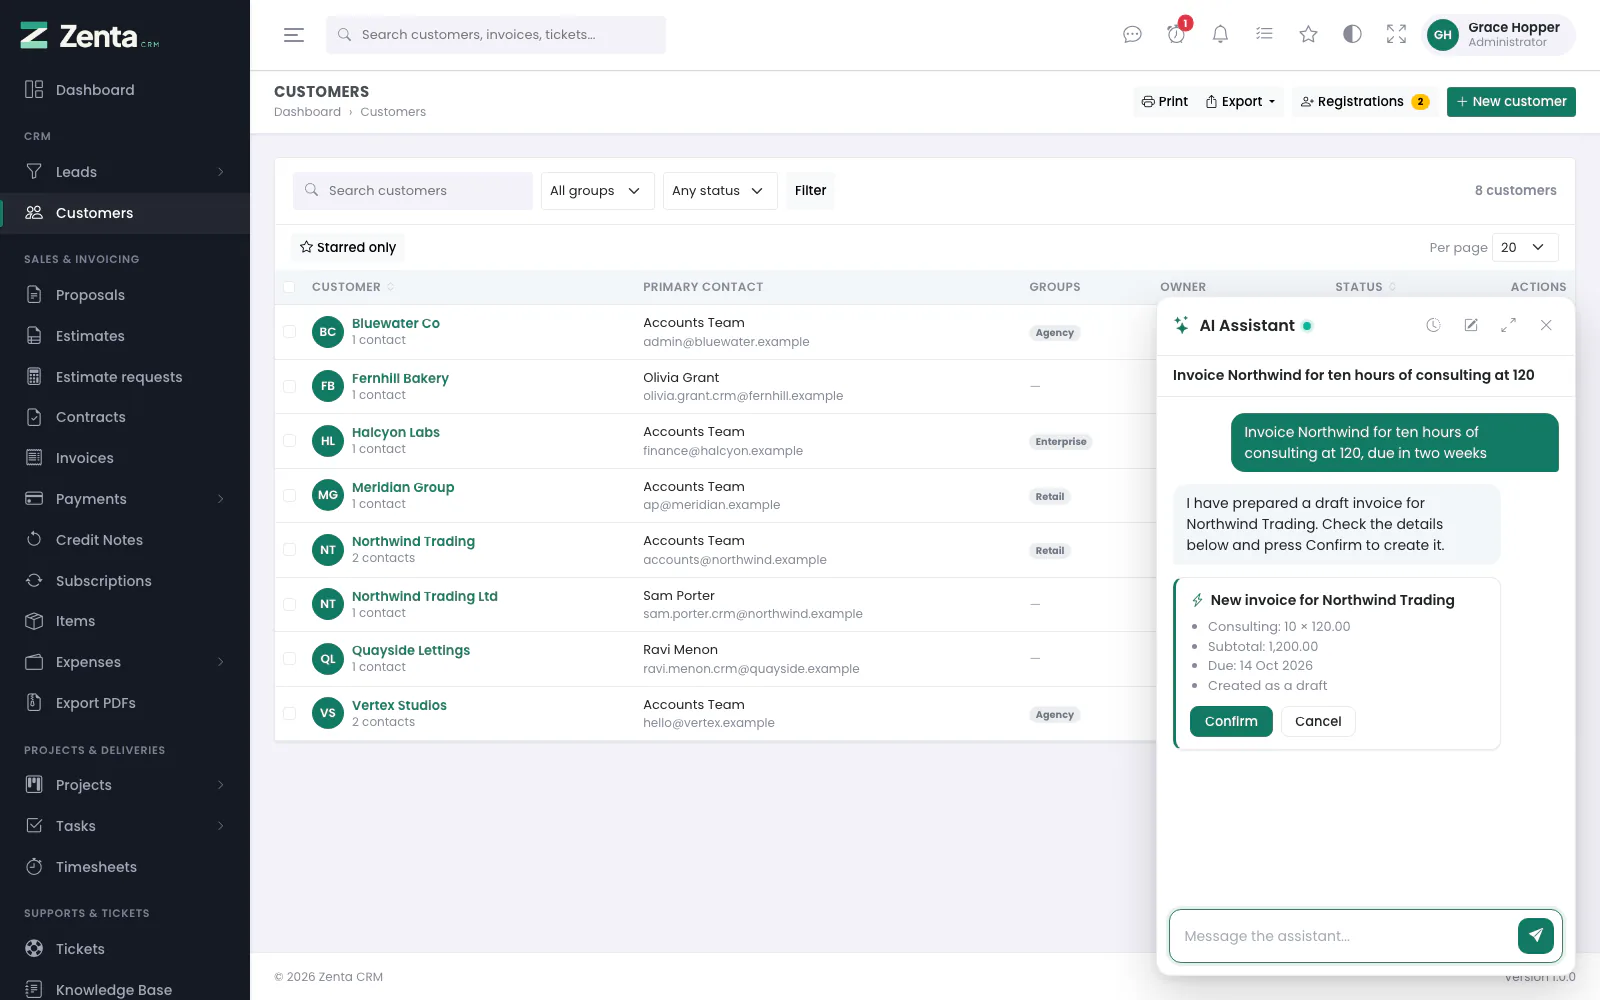
Task: Collapse sidebar with hamburger menu icon
Action: [294, 35]
